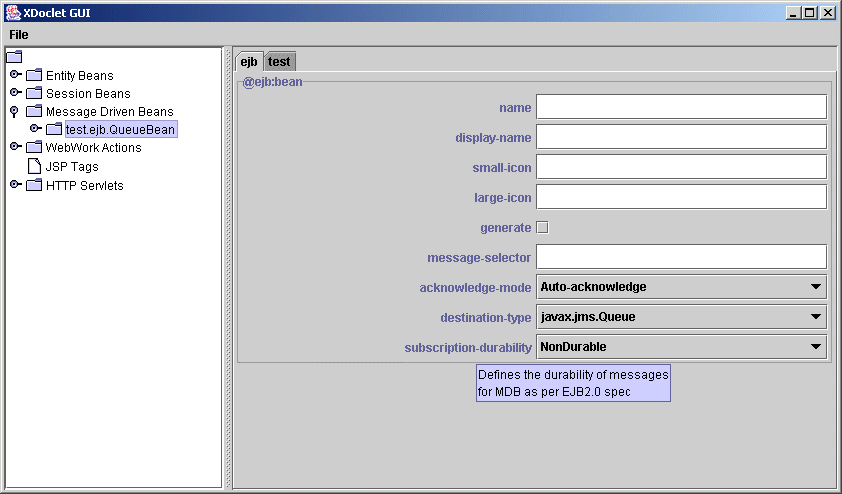Switch to the test tab
842x494 pixels.
[279, 62]
